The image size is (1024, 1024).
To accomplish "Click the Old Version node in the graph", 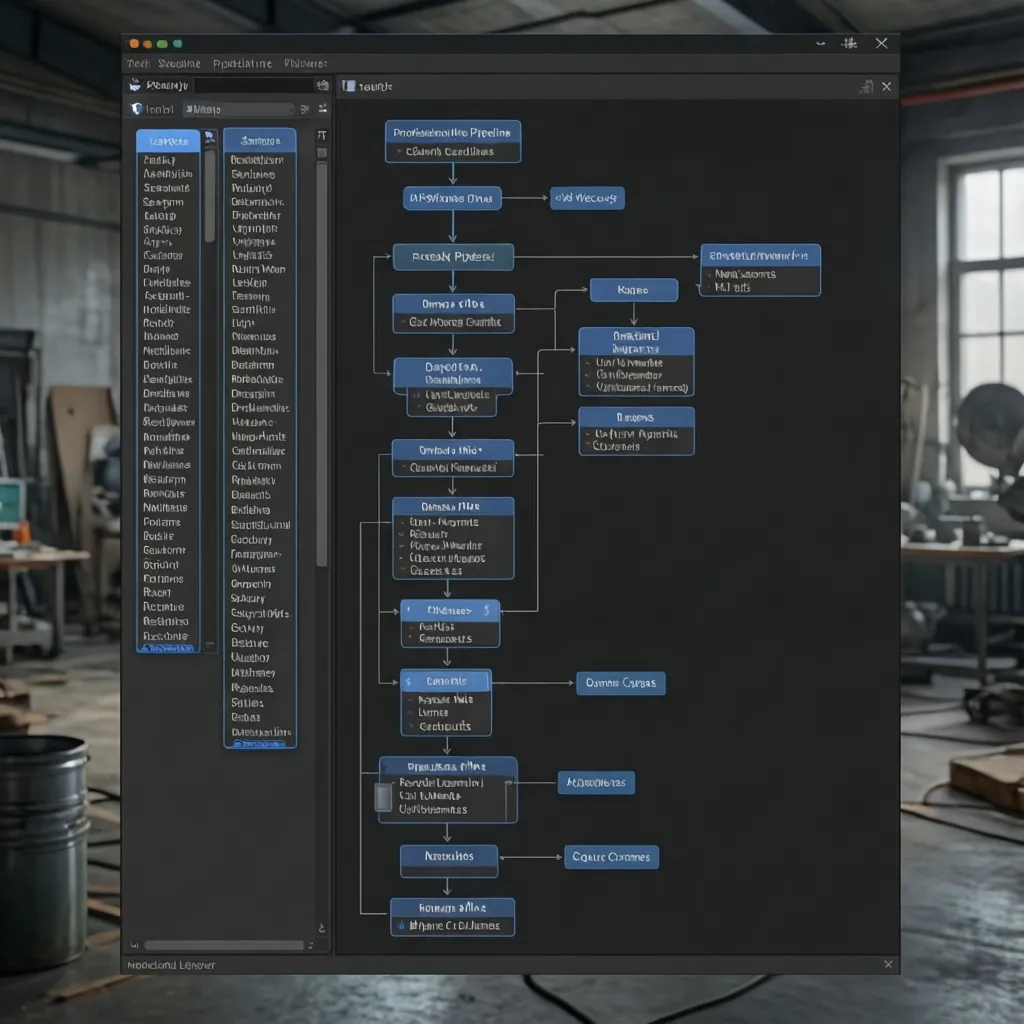I will pyautogui.click(x=587, y=198).
